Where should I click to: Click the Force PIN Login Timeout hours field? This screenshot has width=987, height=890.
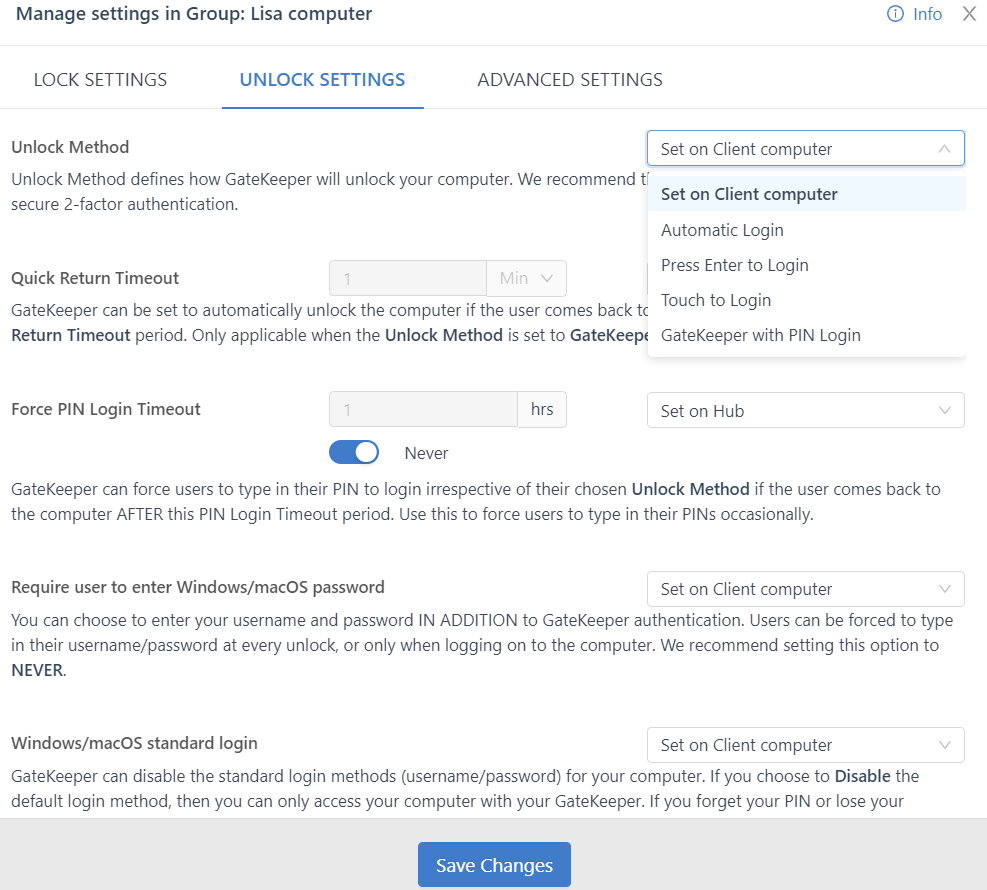pyautogui.click(x=423, y=409)
